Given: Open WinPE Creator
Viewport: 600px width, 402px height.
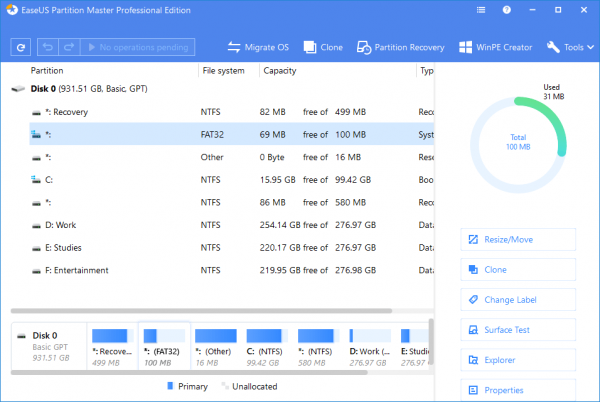Looking at the screenshot, I should point(496,47).
